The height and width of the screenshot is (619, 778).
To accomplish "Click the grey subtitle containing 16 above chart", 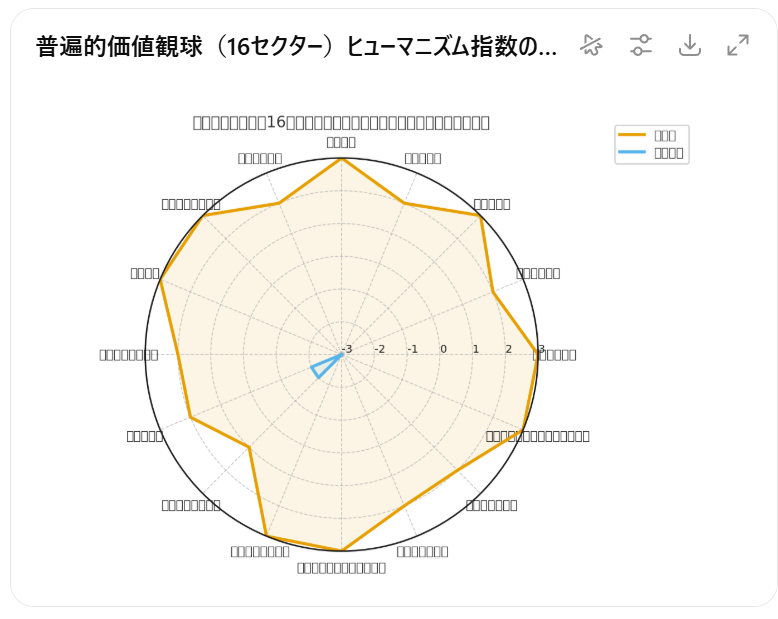I will coord(341,122).
